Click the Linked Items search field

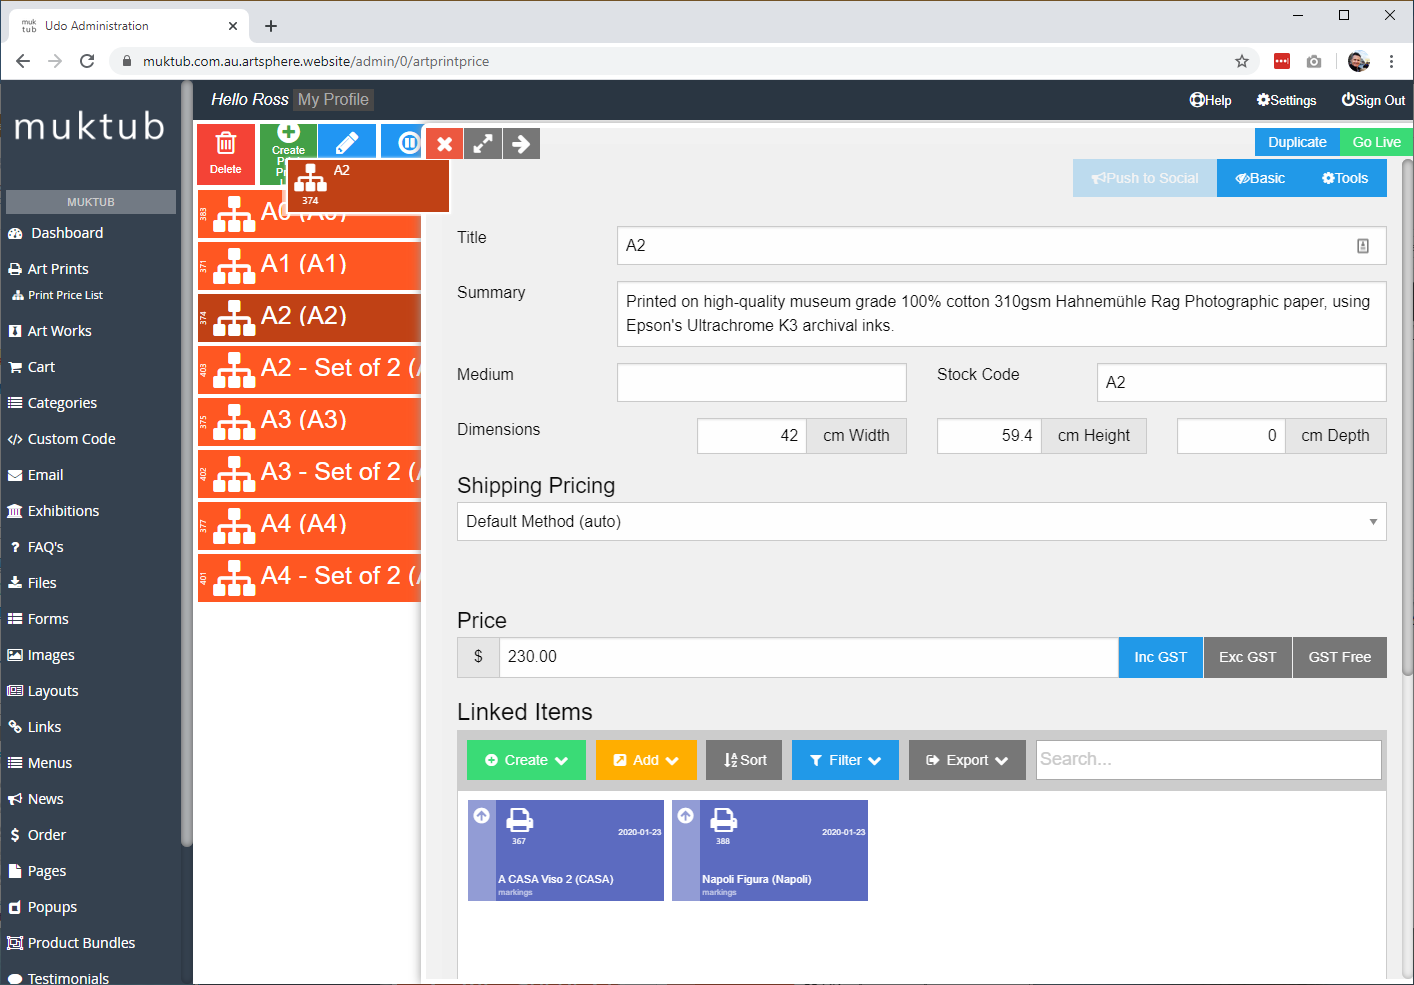pos(1208,760)
